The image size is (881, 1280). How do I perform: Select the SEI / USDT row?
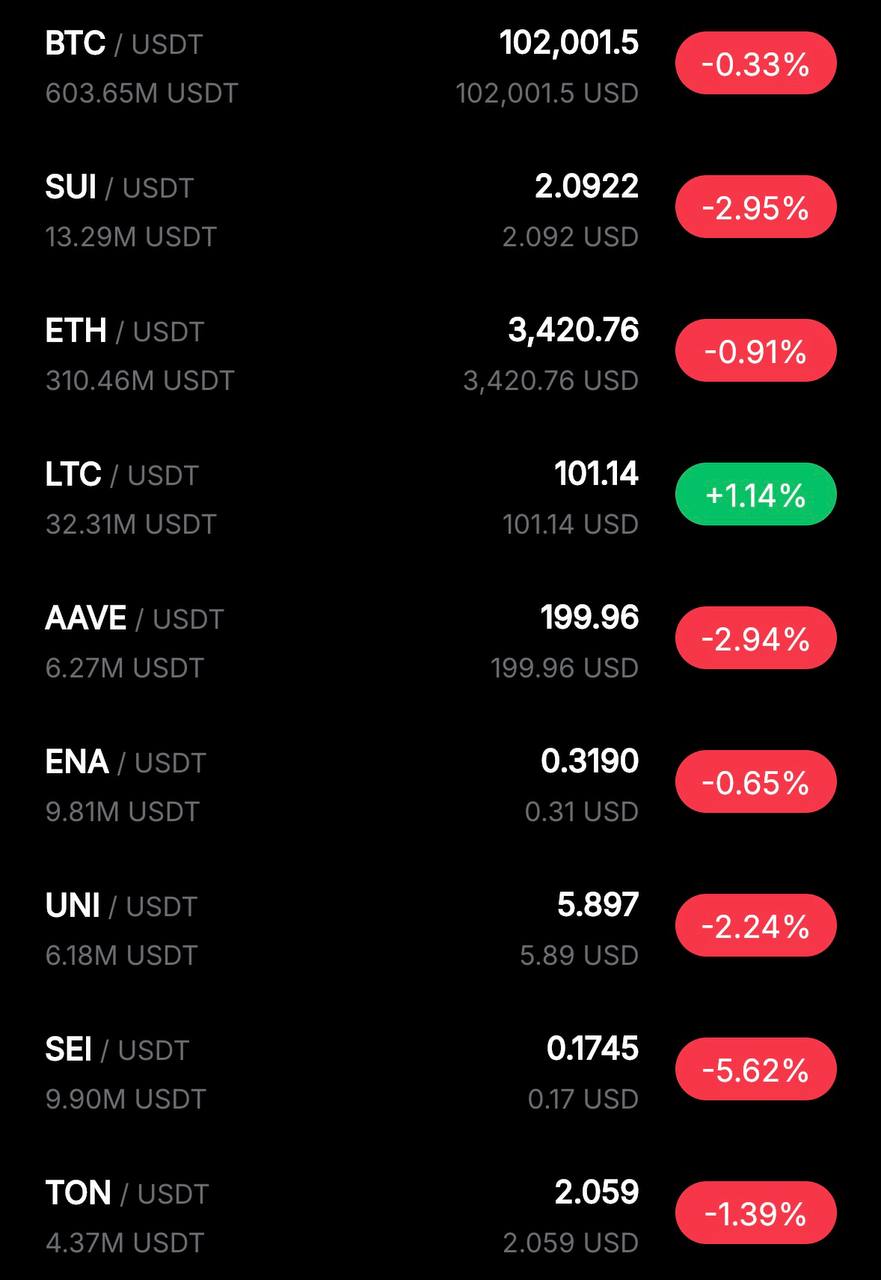coord(118,1050)
